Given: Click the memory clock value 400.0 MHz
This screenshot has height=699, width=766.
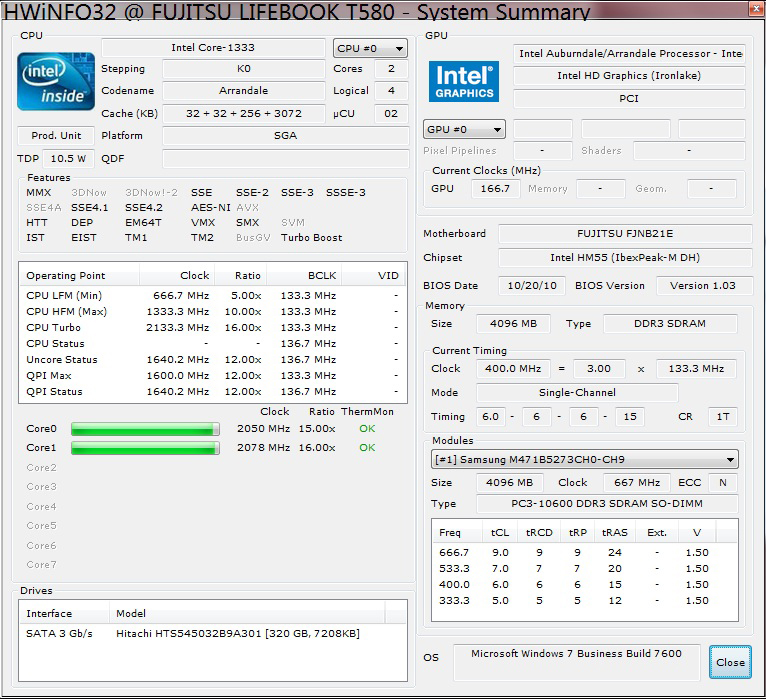Looking at the screenshot, I should tap(513, 369).
